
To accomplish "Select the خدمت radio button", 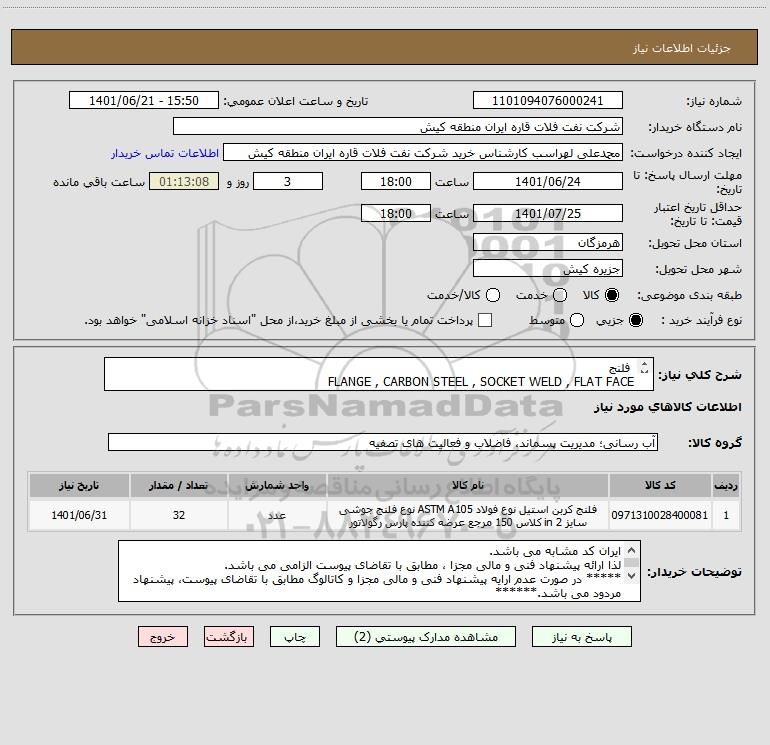I will click(560, 295).
